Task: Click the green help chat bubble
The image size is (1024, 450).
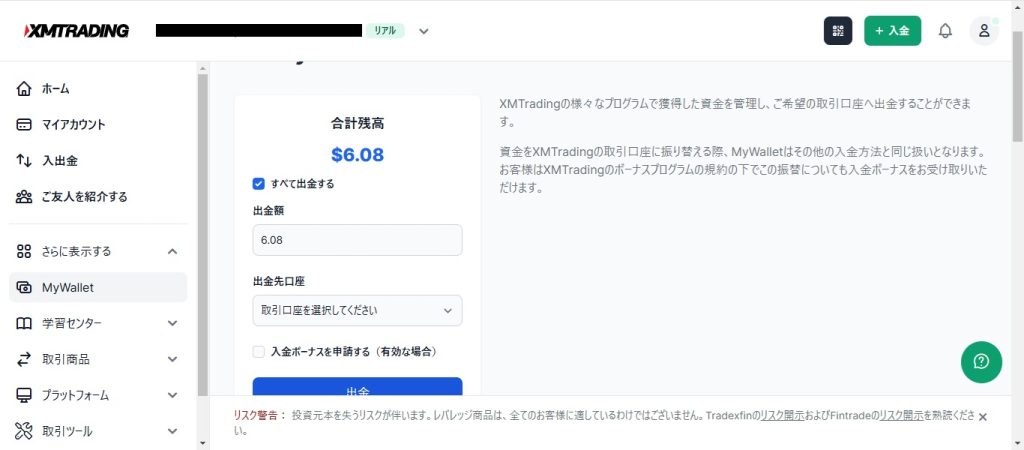Action: 981,362
